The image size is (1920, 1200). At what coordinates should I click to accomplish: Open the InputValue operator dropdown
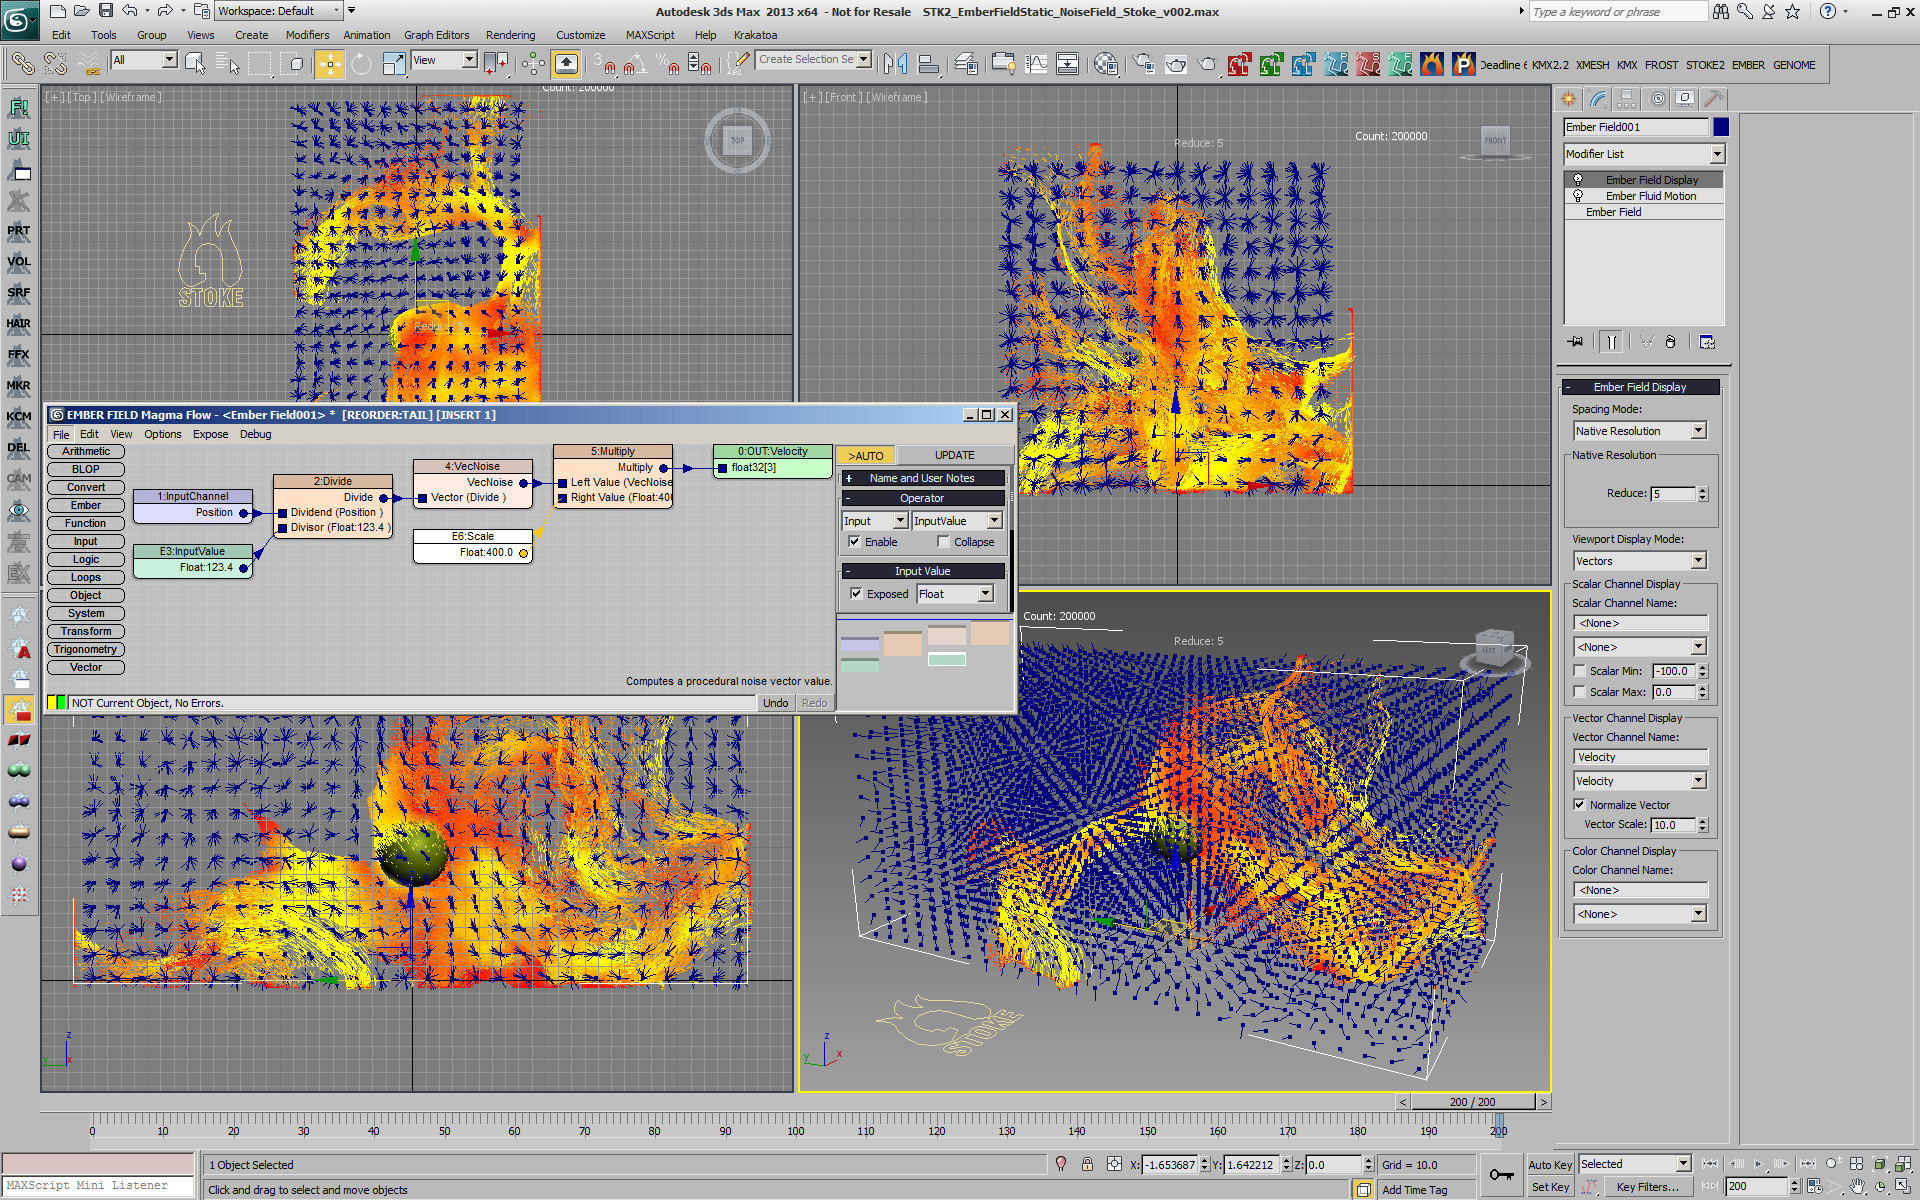pyautogui.click(x=956, y=521)
